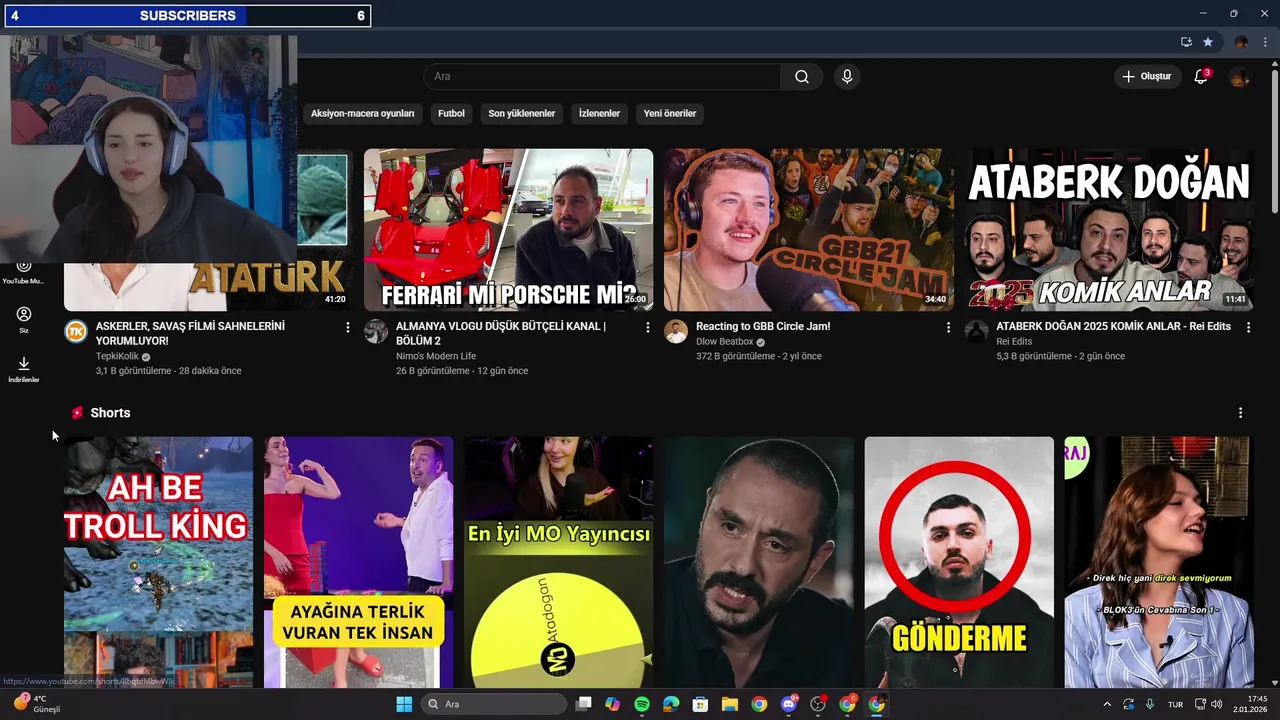Open the Ferrari mi Porsche mi video thumbnail
This screenshot has height=720, width=1280.
(508, 230)
